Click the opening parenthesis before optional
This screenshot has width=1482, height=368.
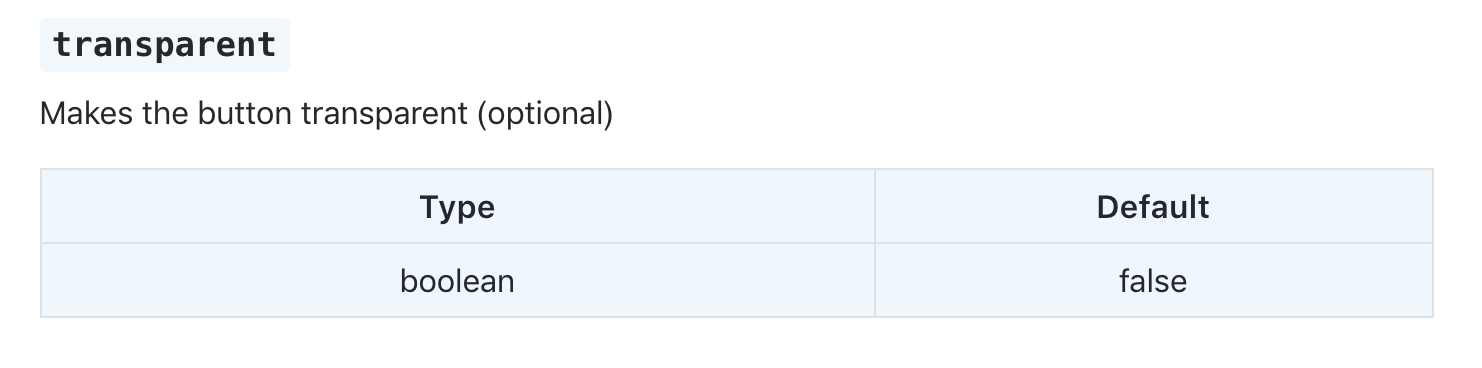481,115
